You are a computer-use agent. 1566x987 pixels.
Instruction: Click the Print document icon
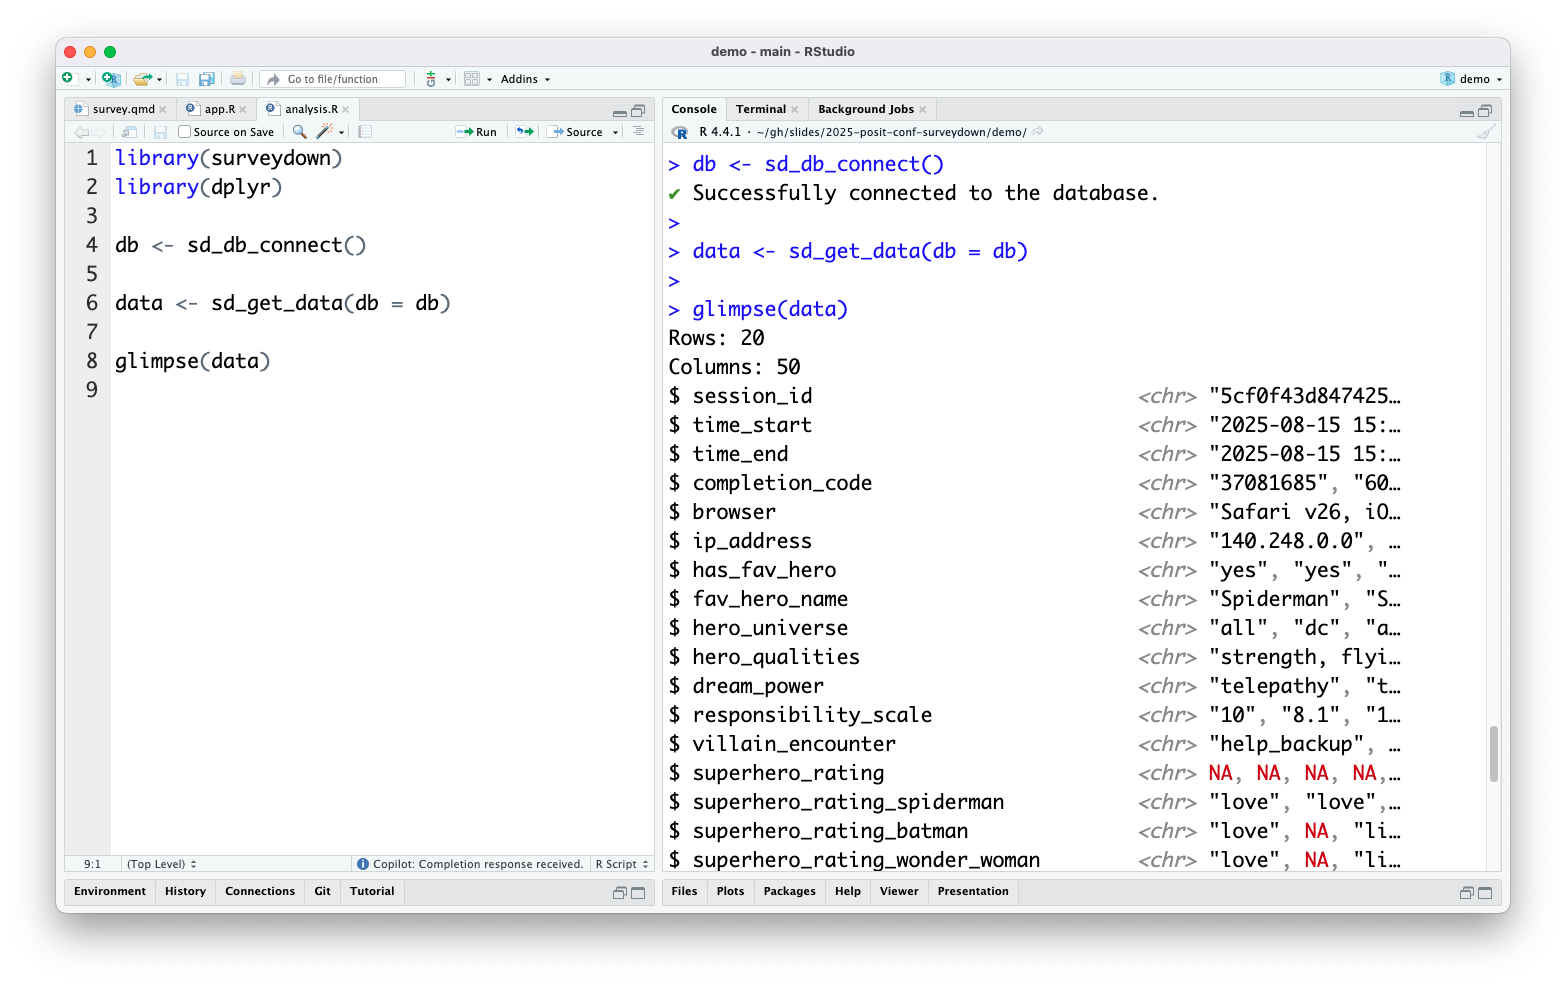pyautogui.click(x=238, y=79)
